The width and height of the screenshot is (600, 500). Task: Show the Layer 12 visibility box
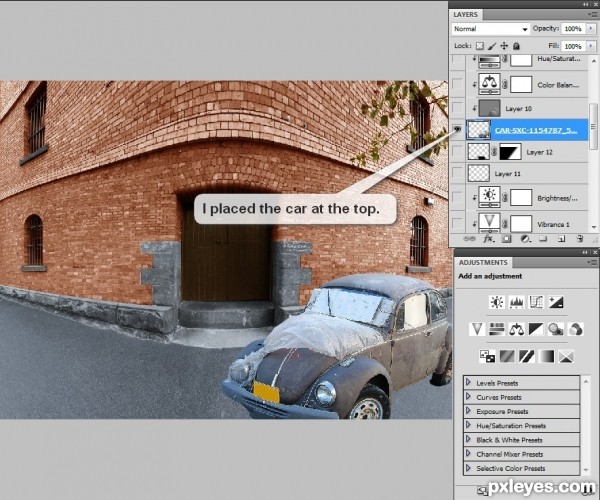pos(457,152)
